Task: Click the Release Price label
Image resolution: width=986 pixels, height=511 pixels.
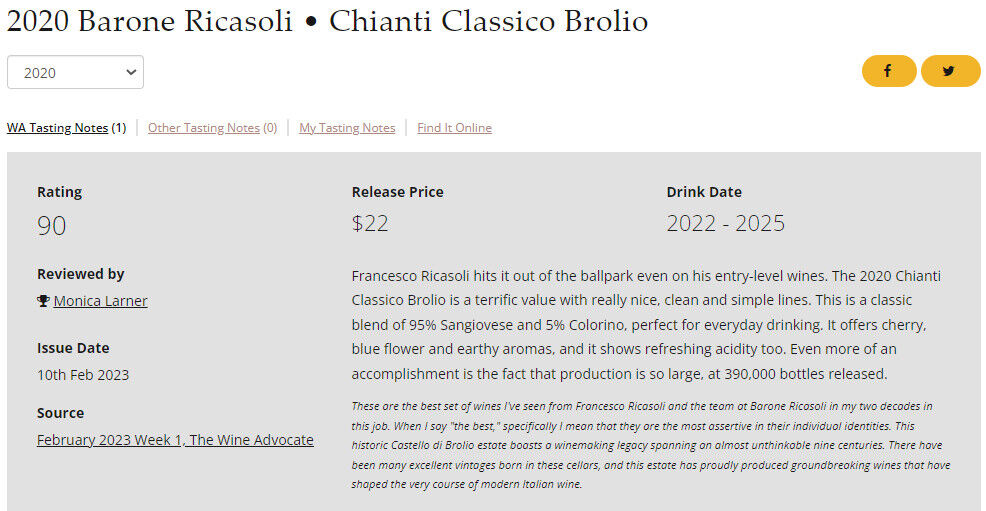Action: coord(397,192)
